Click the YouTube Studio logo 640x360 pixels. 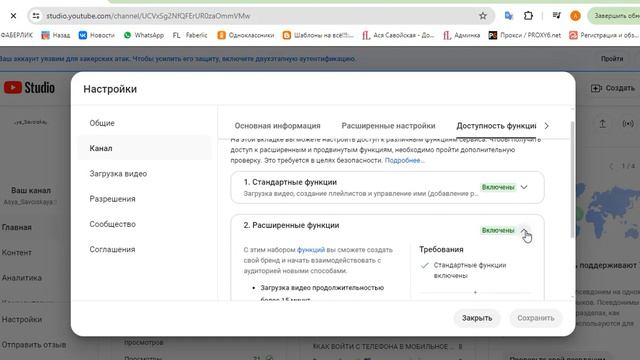[29, 87]
